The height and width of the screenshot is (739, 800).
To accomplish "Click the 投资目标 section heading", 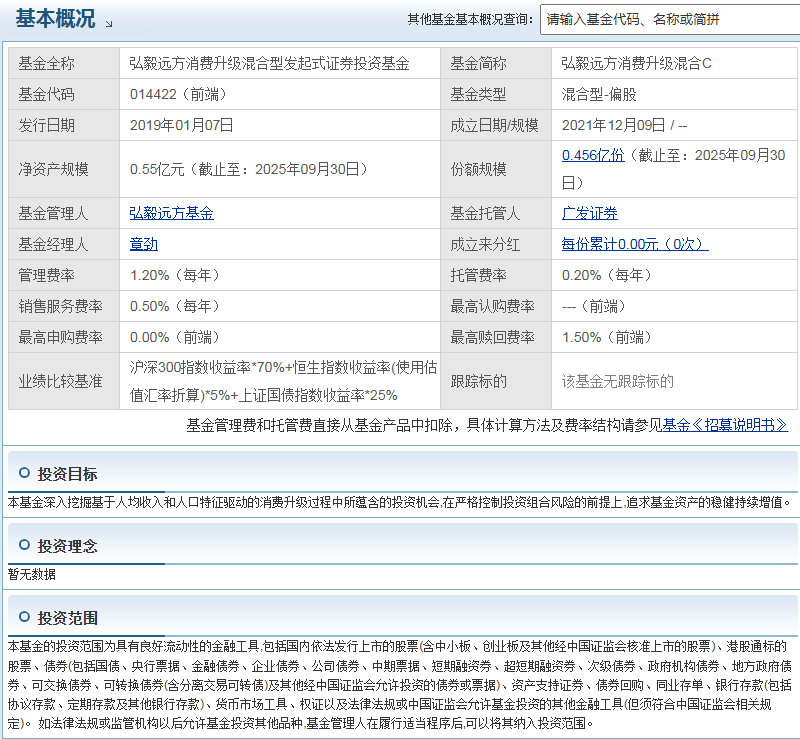I will point(67,474).
